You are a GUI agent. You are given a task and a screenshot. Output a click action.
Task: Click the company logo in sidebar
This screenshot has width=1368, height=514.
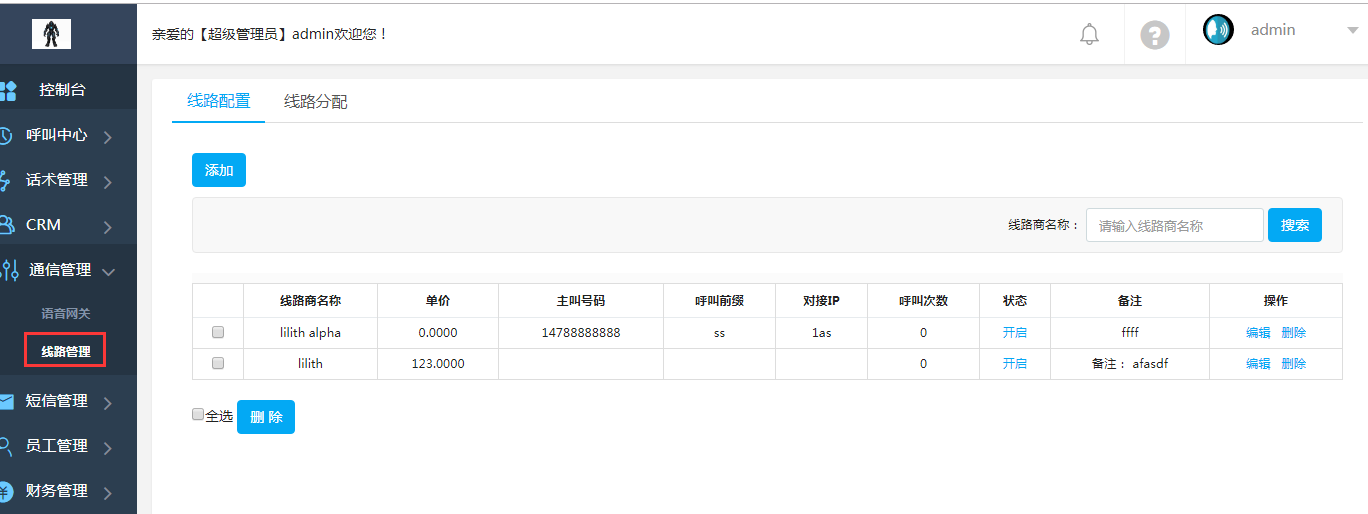tap(51, 33)
